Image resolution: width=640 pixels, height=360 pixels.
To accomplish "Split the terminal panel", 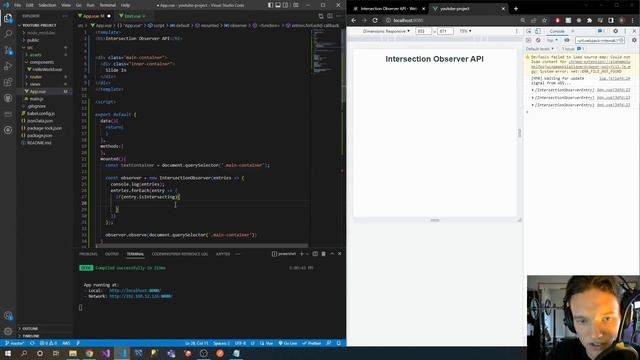I will tap(315, 254).
